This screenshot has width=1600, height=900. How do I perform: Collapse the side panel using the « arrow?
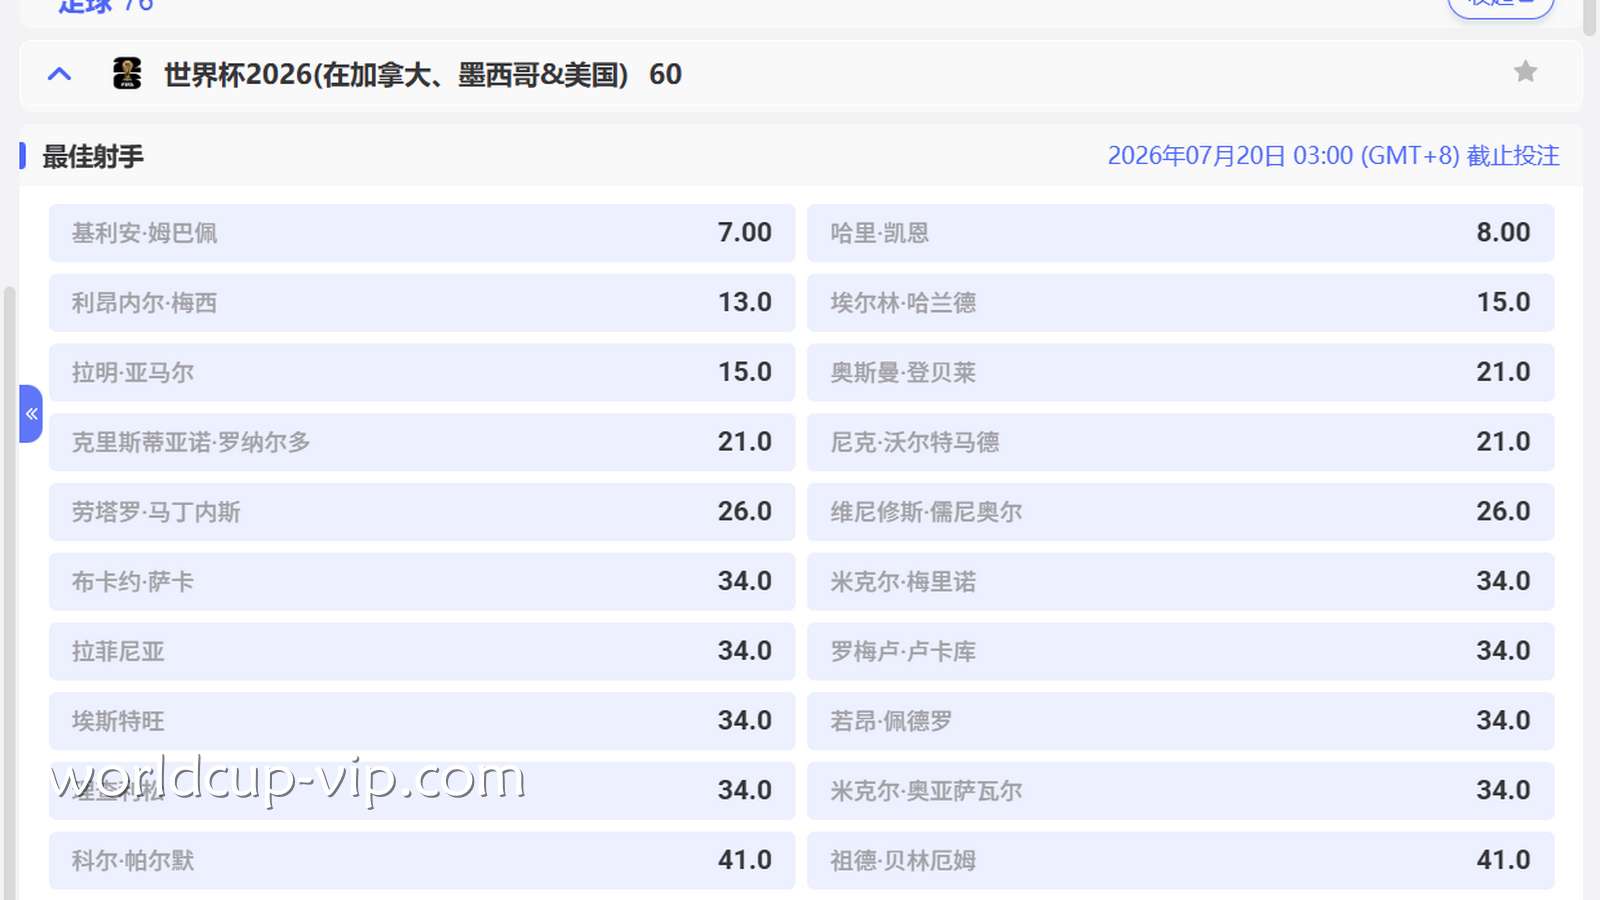click(x=31, y=413)
